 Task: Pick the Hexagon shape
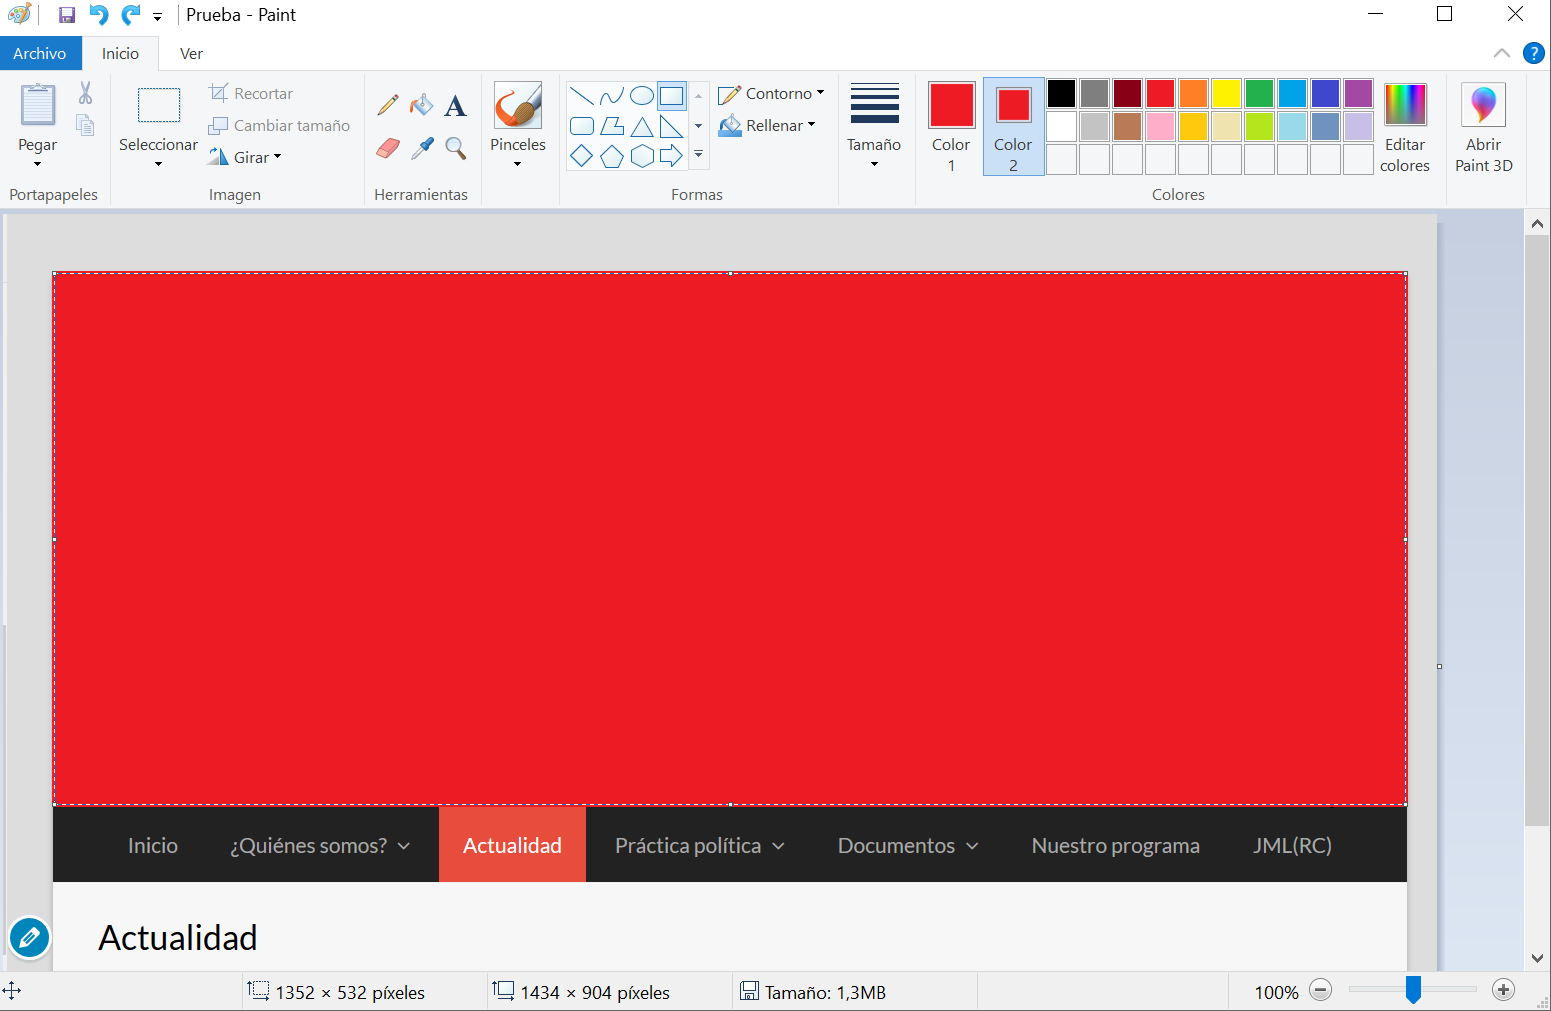click(642, 156)
